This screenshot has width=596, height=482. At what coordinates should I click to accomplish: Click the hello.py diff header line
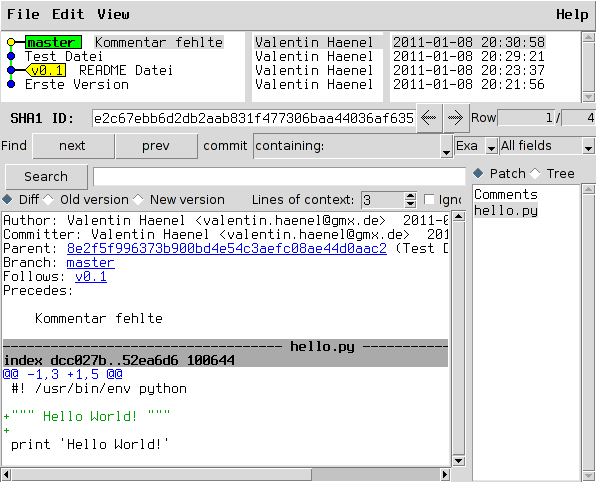tap(225, 346)
